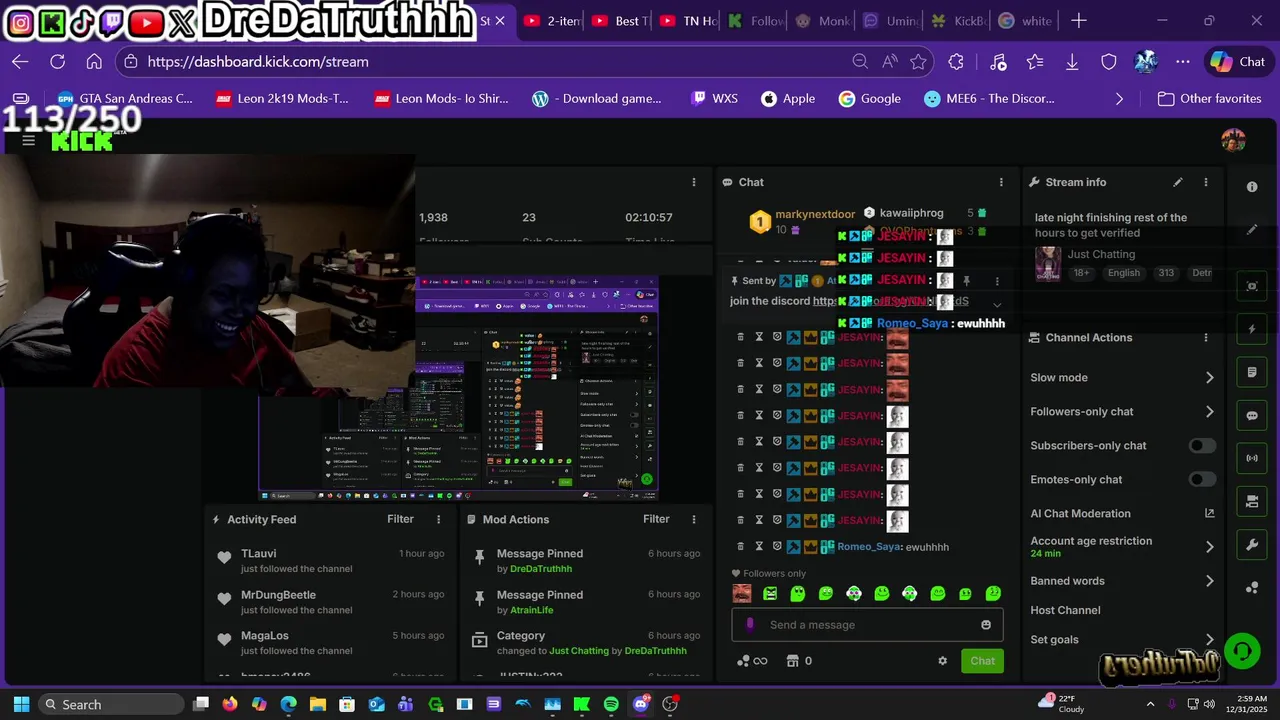Click the shop icon below the chat box
The height and width of the screenshot is (720, 1280).
(x=793, y=661)
